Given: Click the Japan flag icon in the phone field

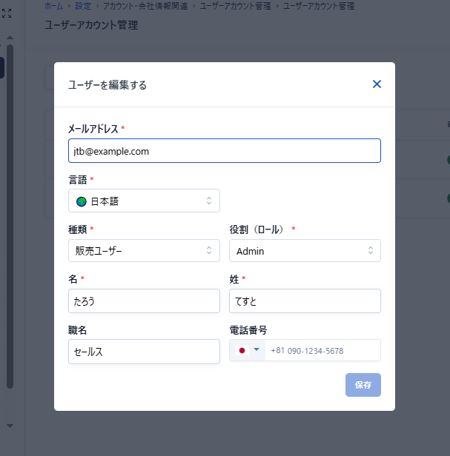Looking at the screenshot, I should (x=242, y=350).
